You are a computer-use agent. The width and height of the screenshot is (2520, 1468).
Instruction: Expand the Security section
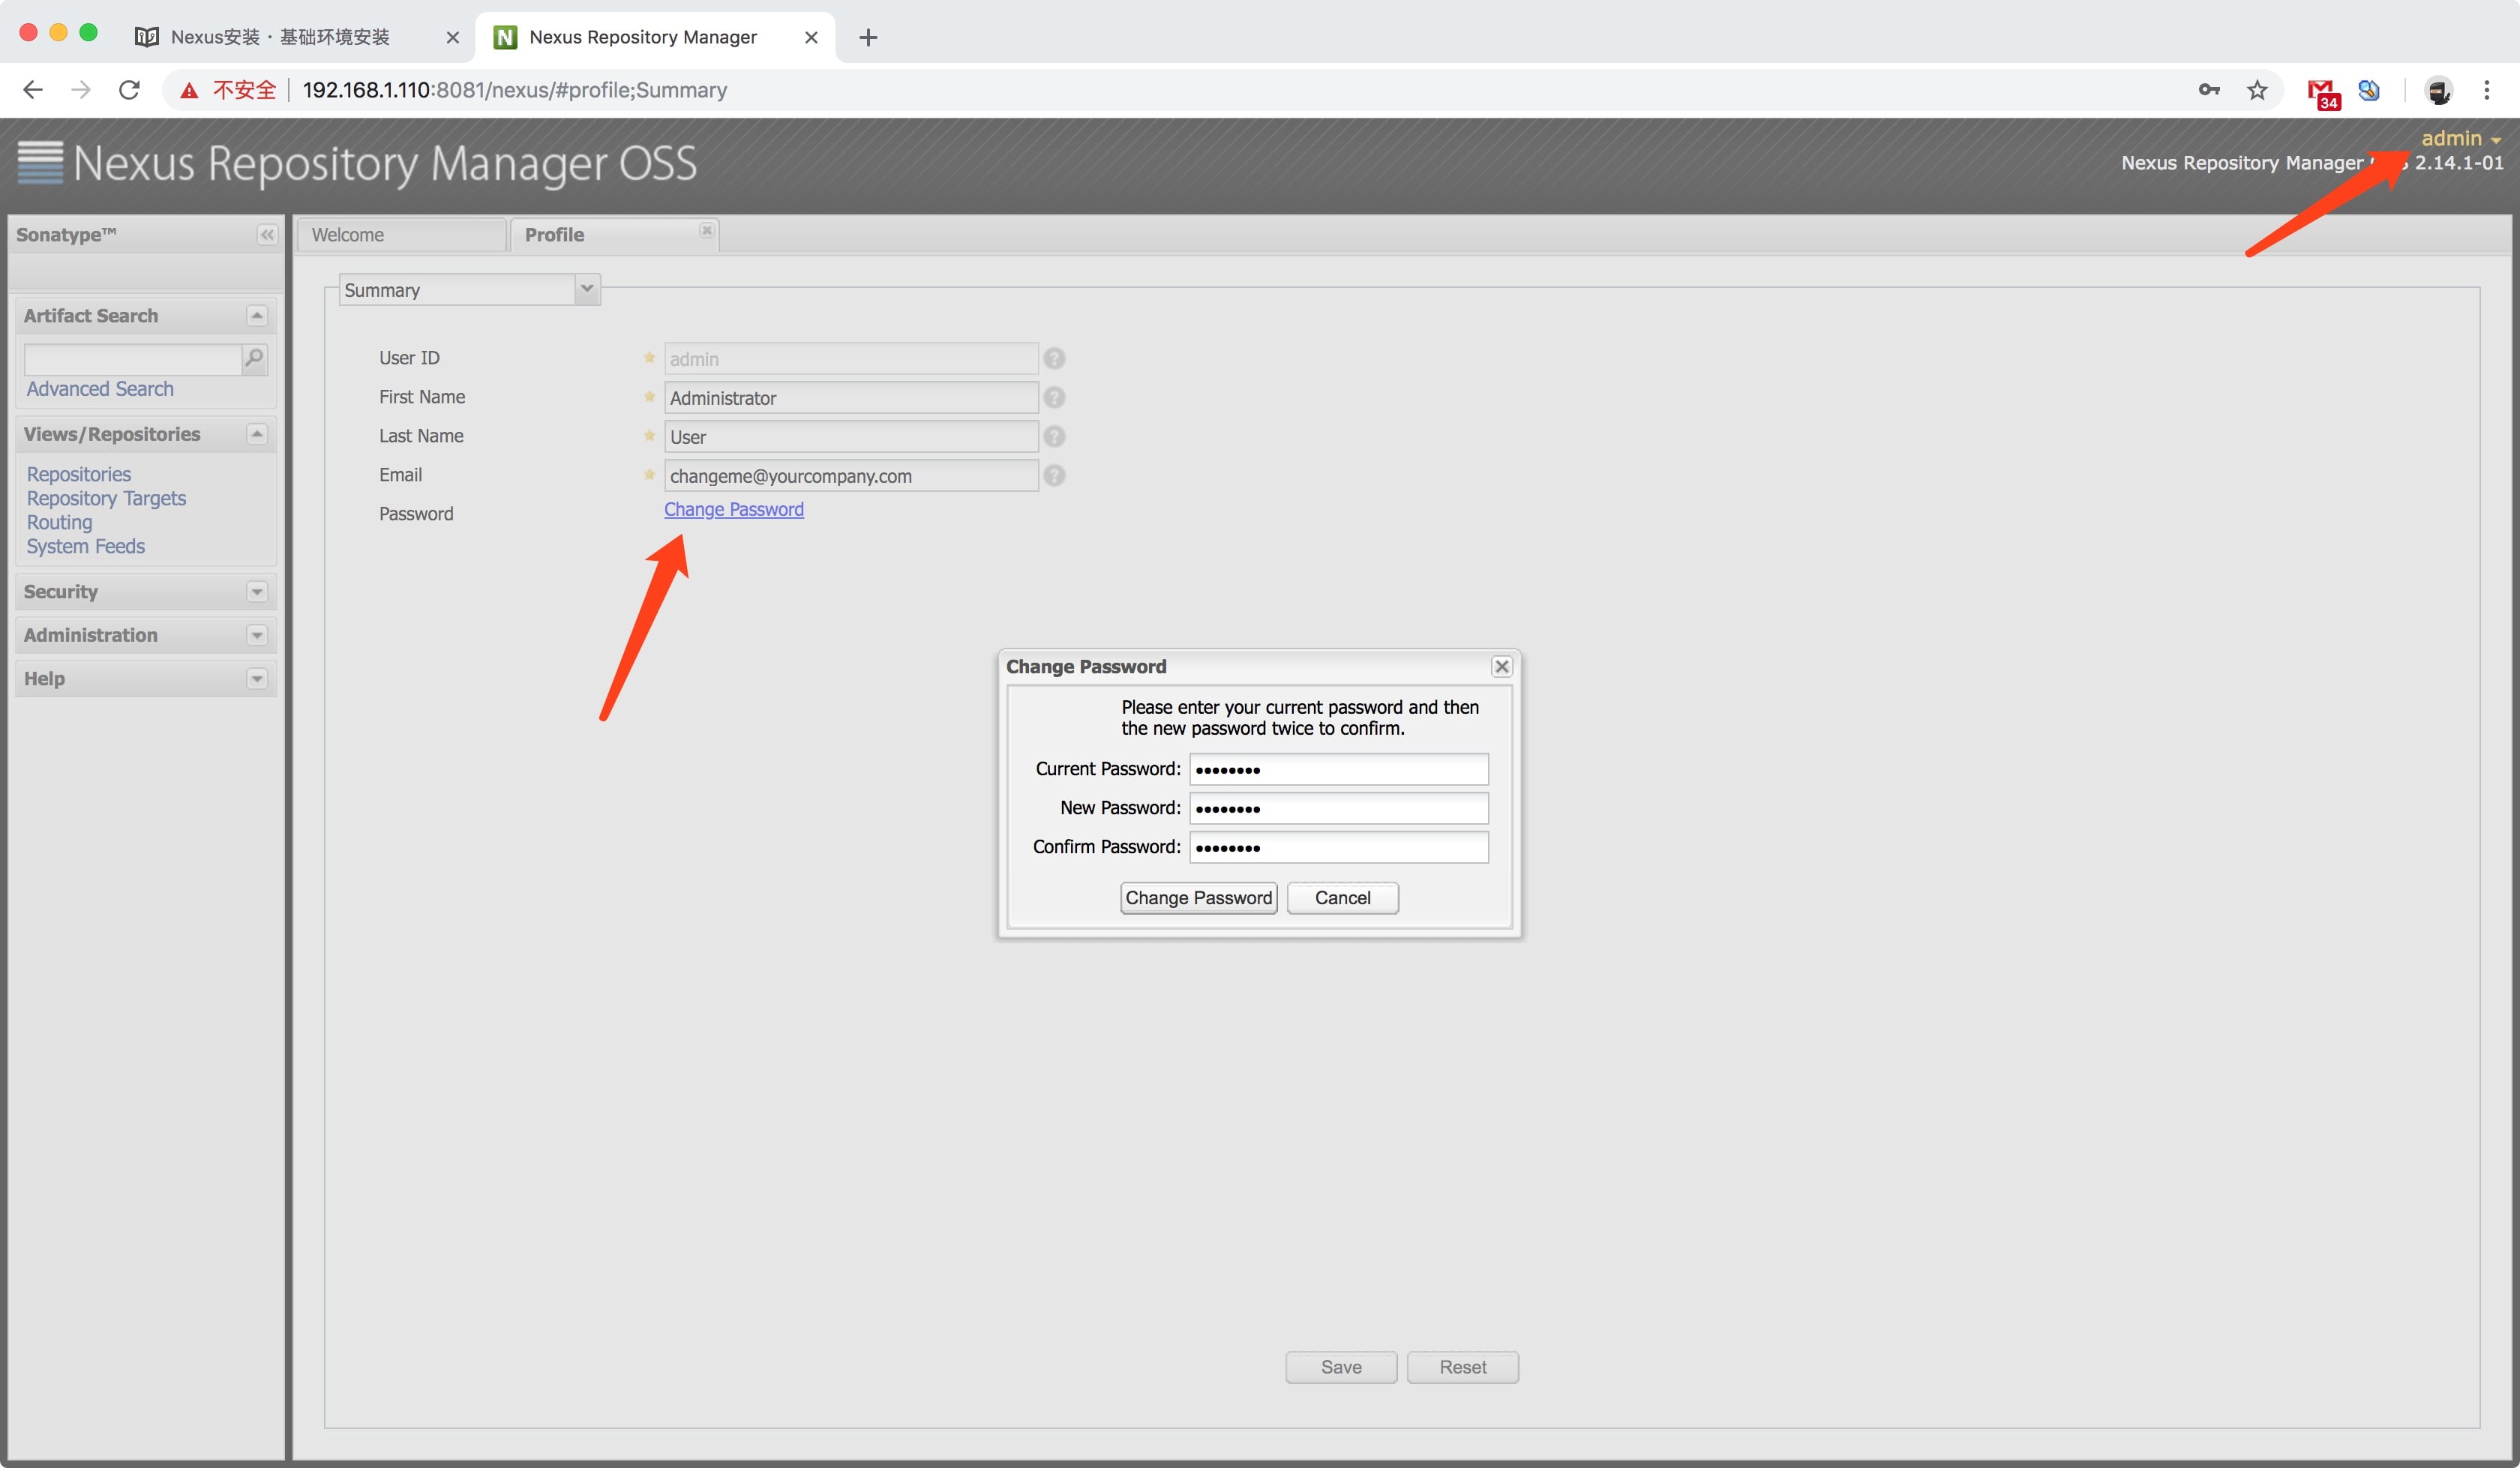coord(257,592)
